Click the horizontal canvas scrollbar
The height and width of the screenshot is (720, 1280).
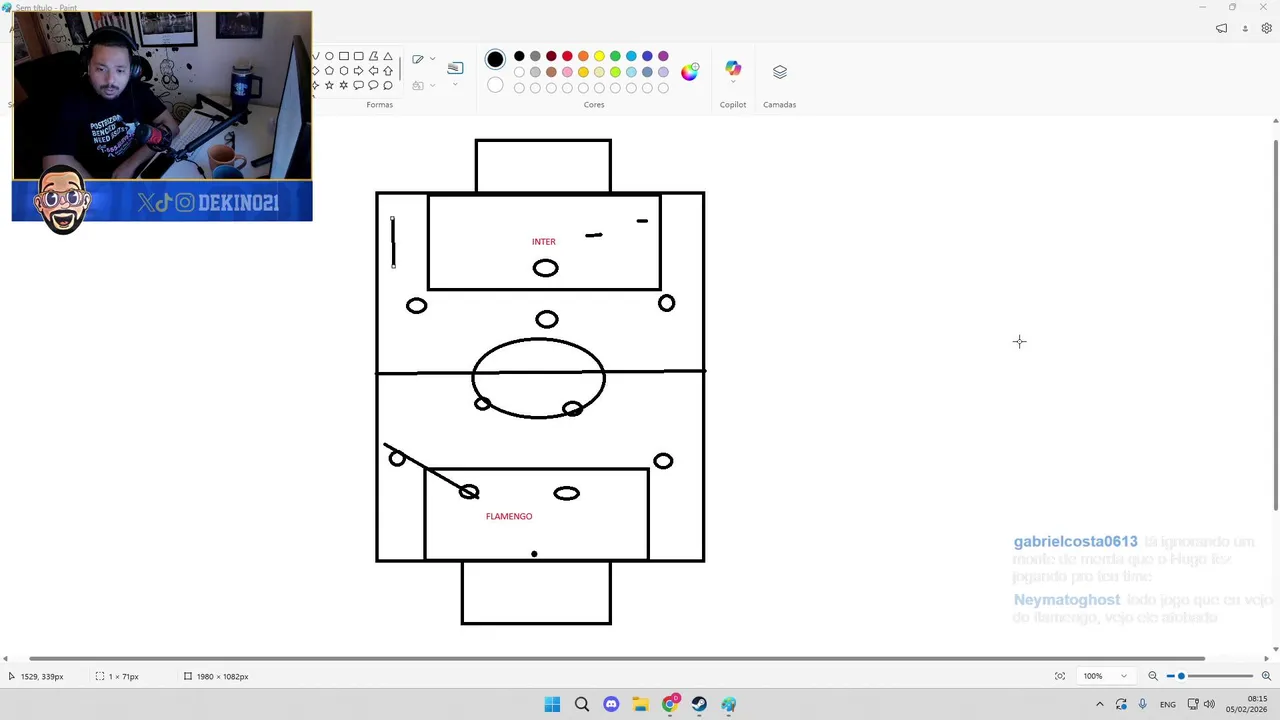(617, 659)
